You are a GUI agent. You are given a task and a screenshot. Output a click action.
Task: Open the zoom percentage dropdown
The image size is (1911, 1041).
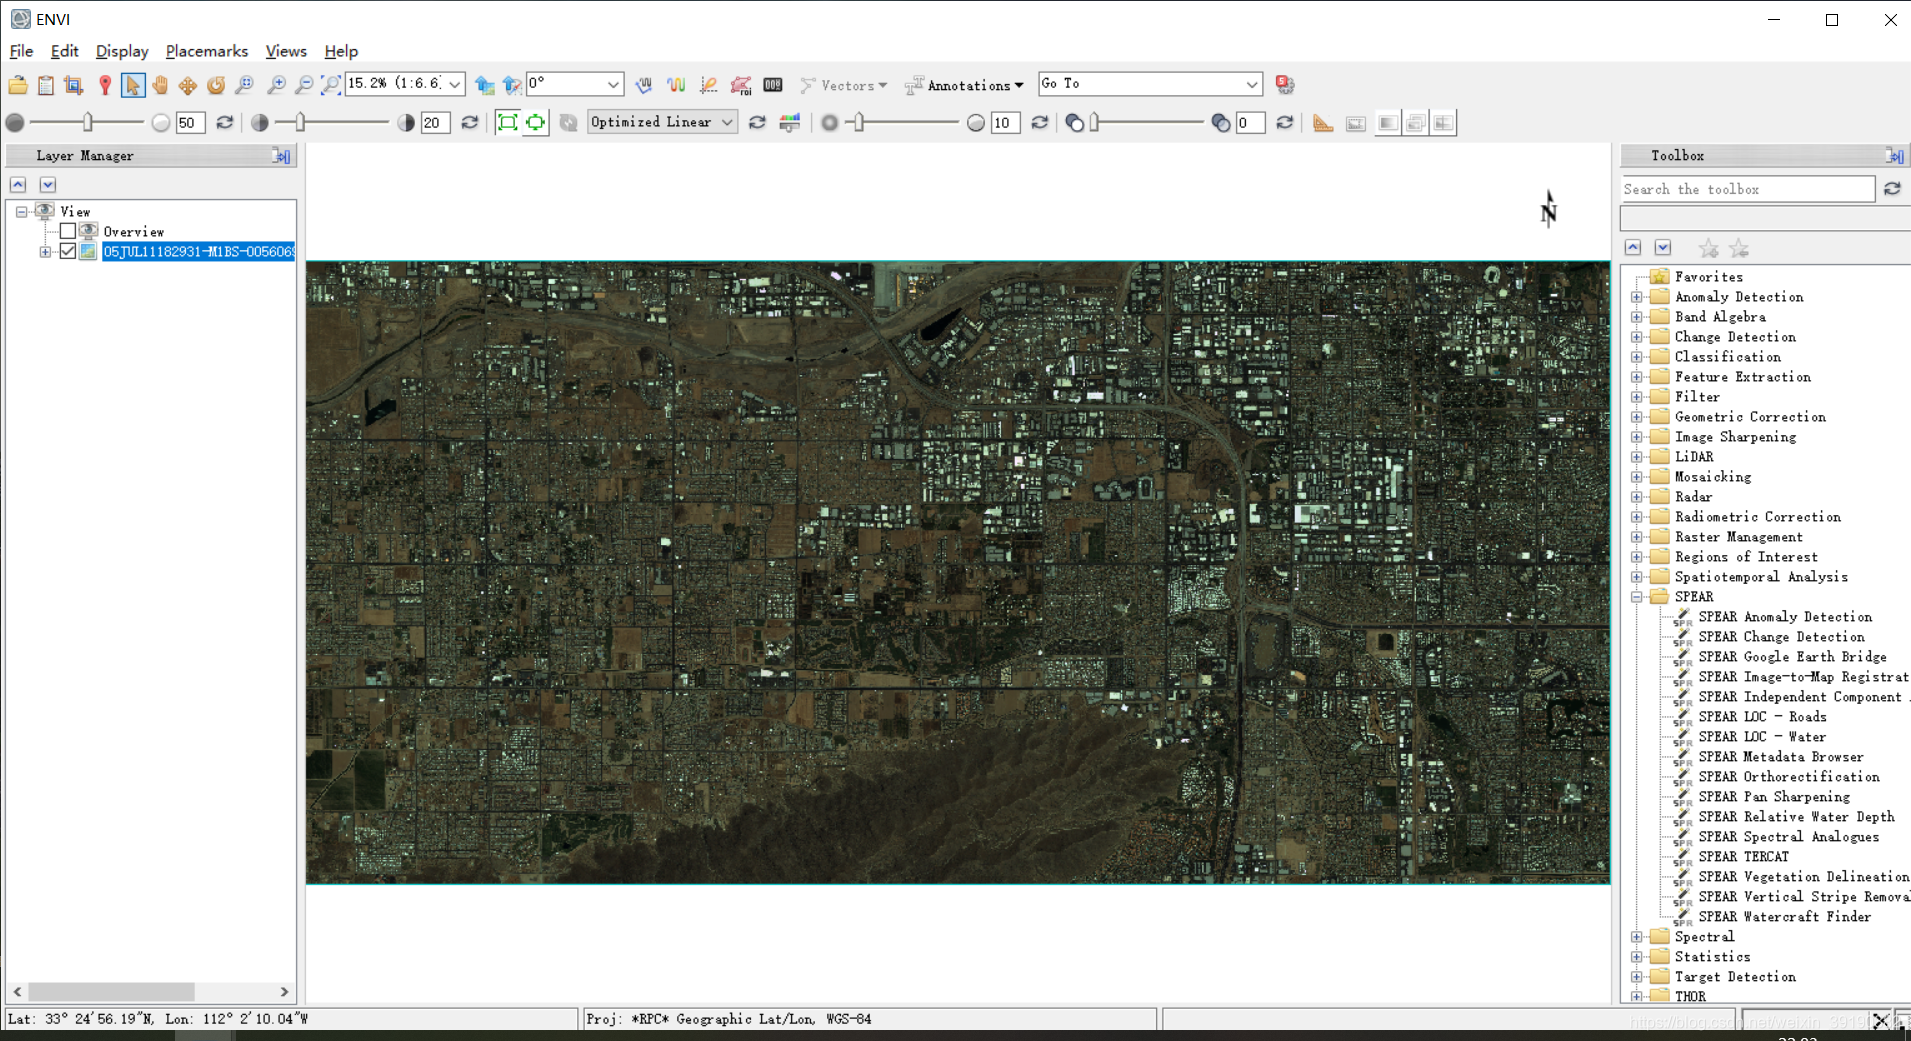[x=455, y=84]
